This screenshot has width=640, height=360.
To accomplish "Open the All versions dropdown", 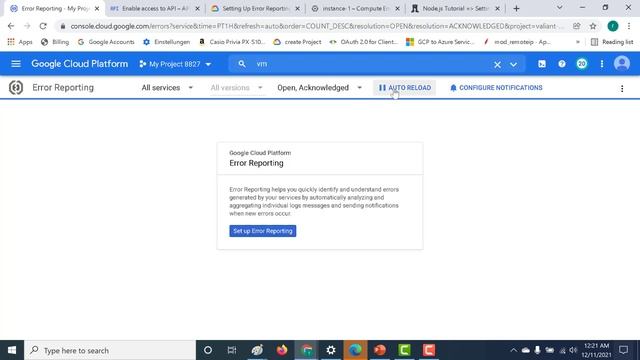I will pos(236,88).
